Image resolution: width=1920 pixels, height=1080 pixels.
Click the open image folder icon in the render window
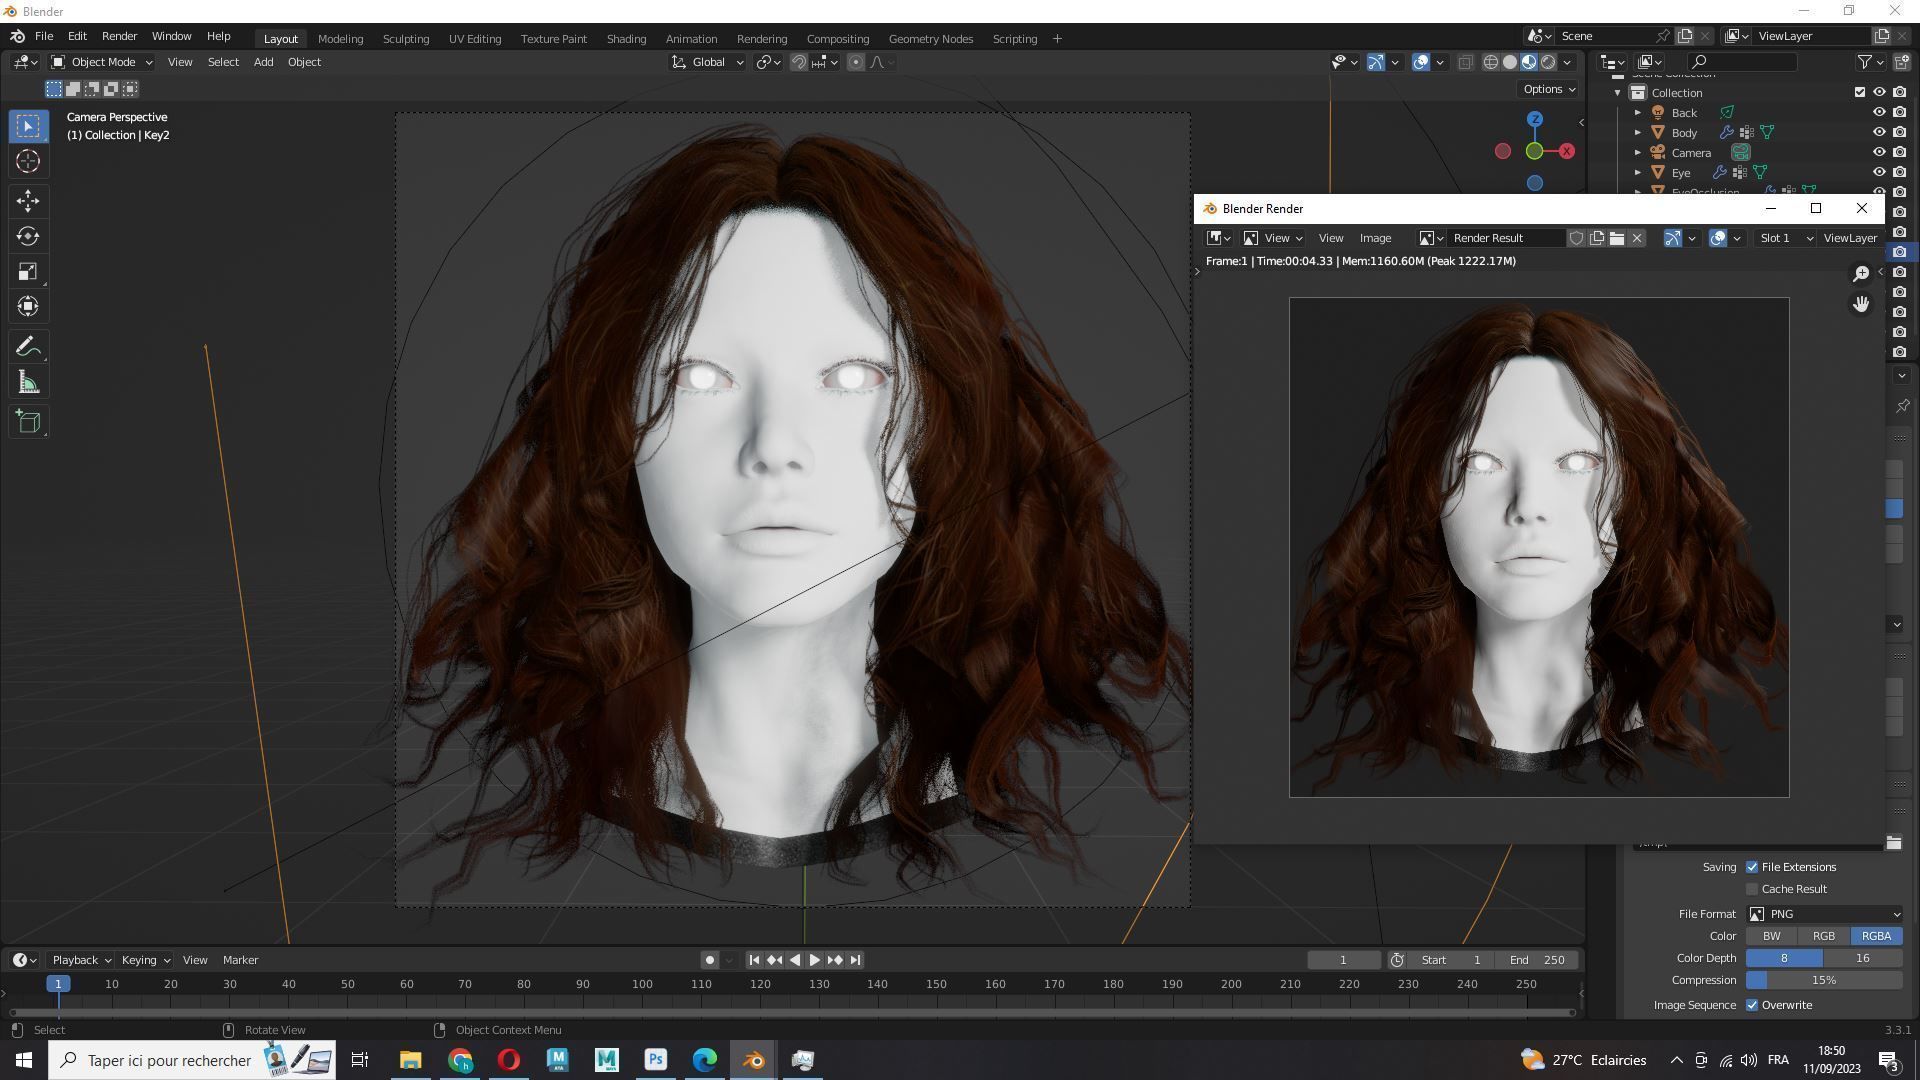pos(1617,238)
